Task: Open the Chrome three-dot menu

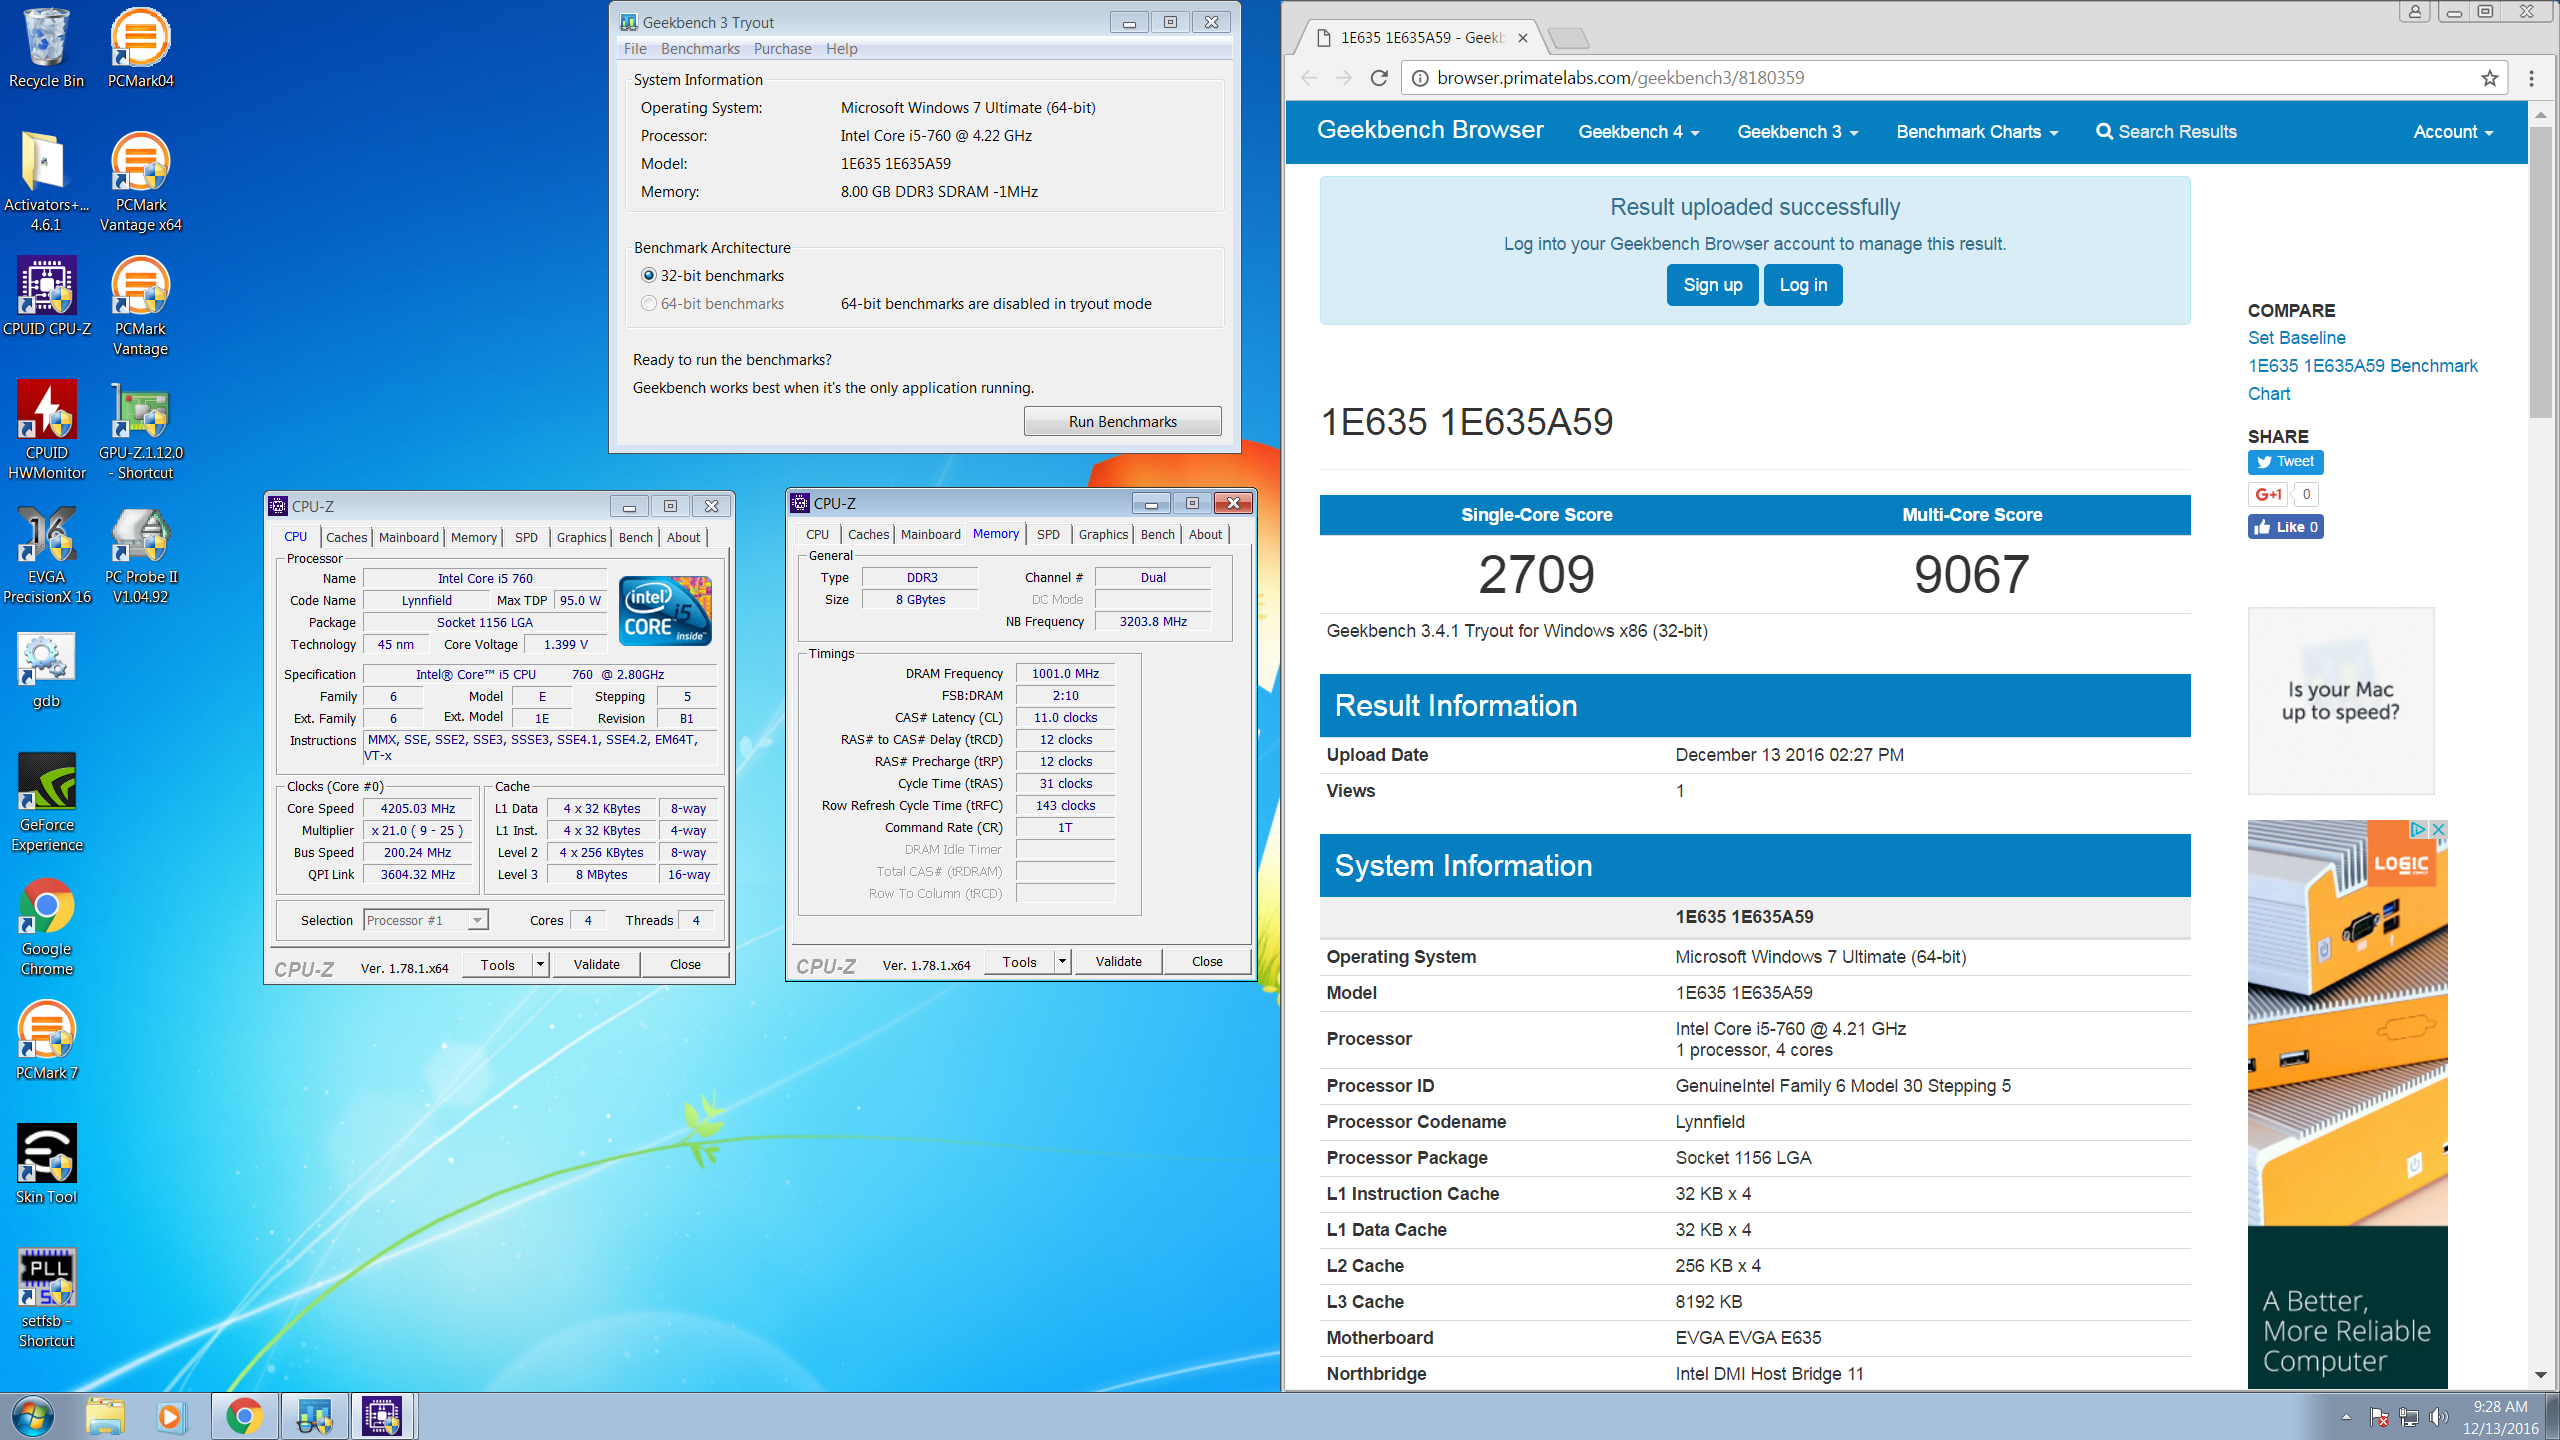Action: (2532, 78)
